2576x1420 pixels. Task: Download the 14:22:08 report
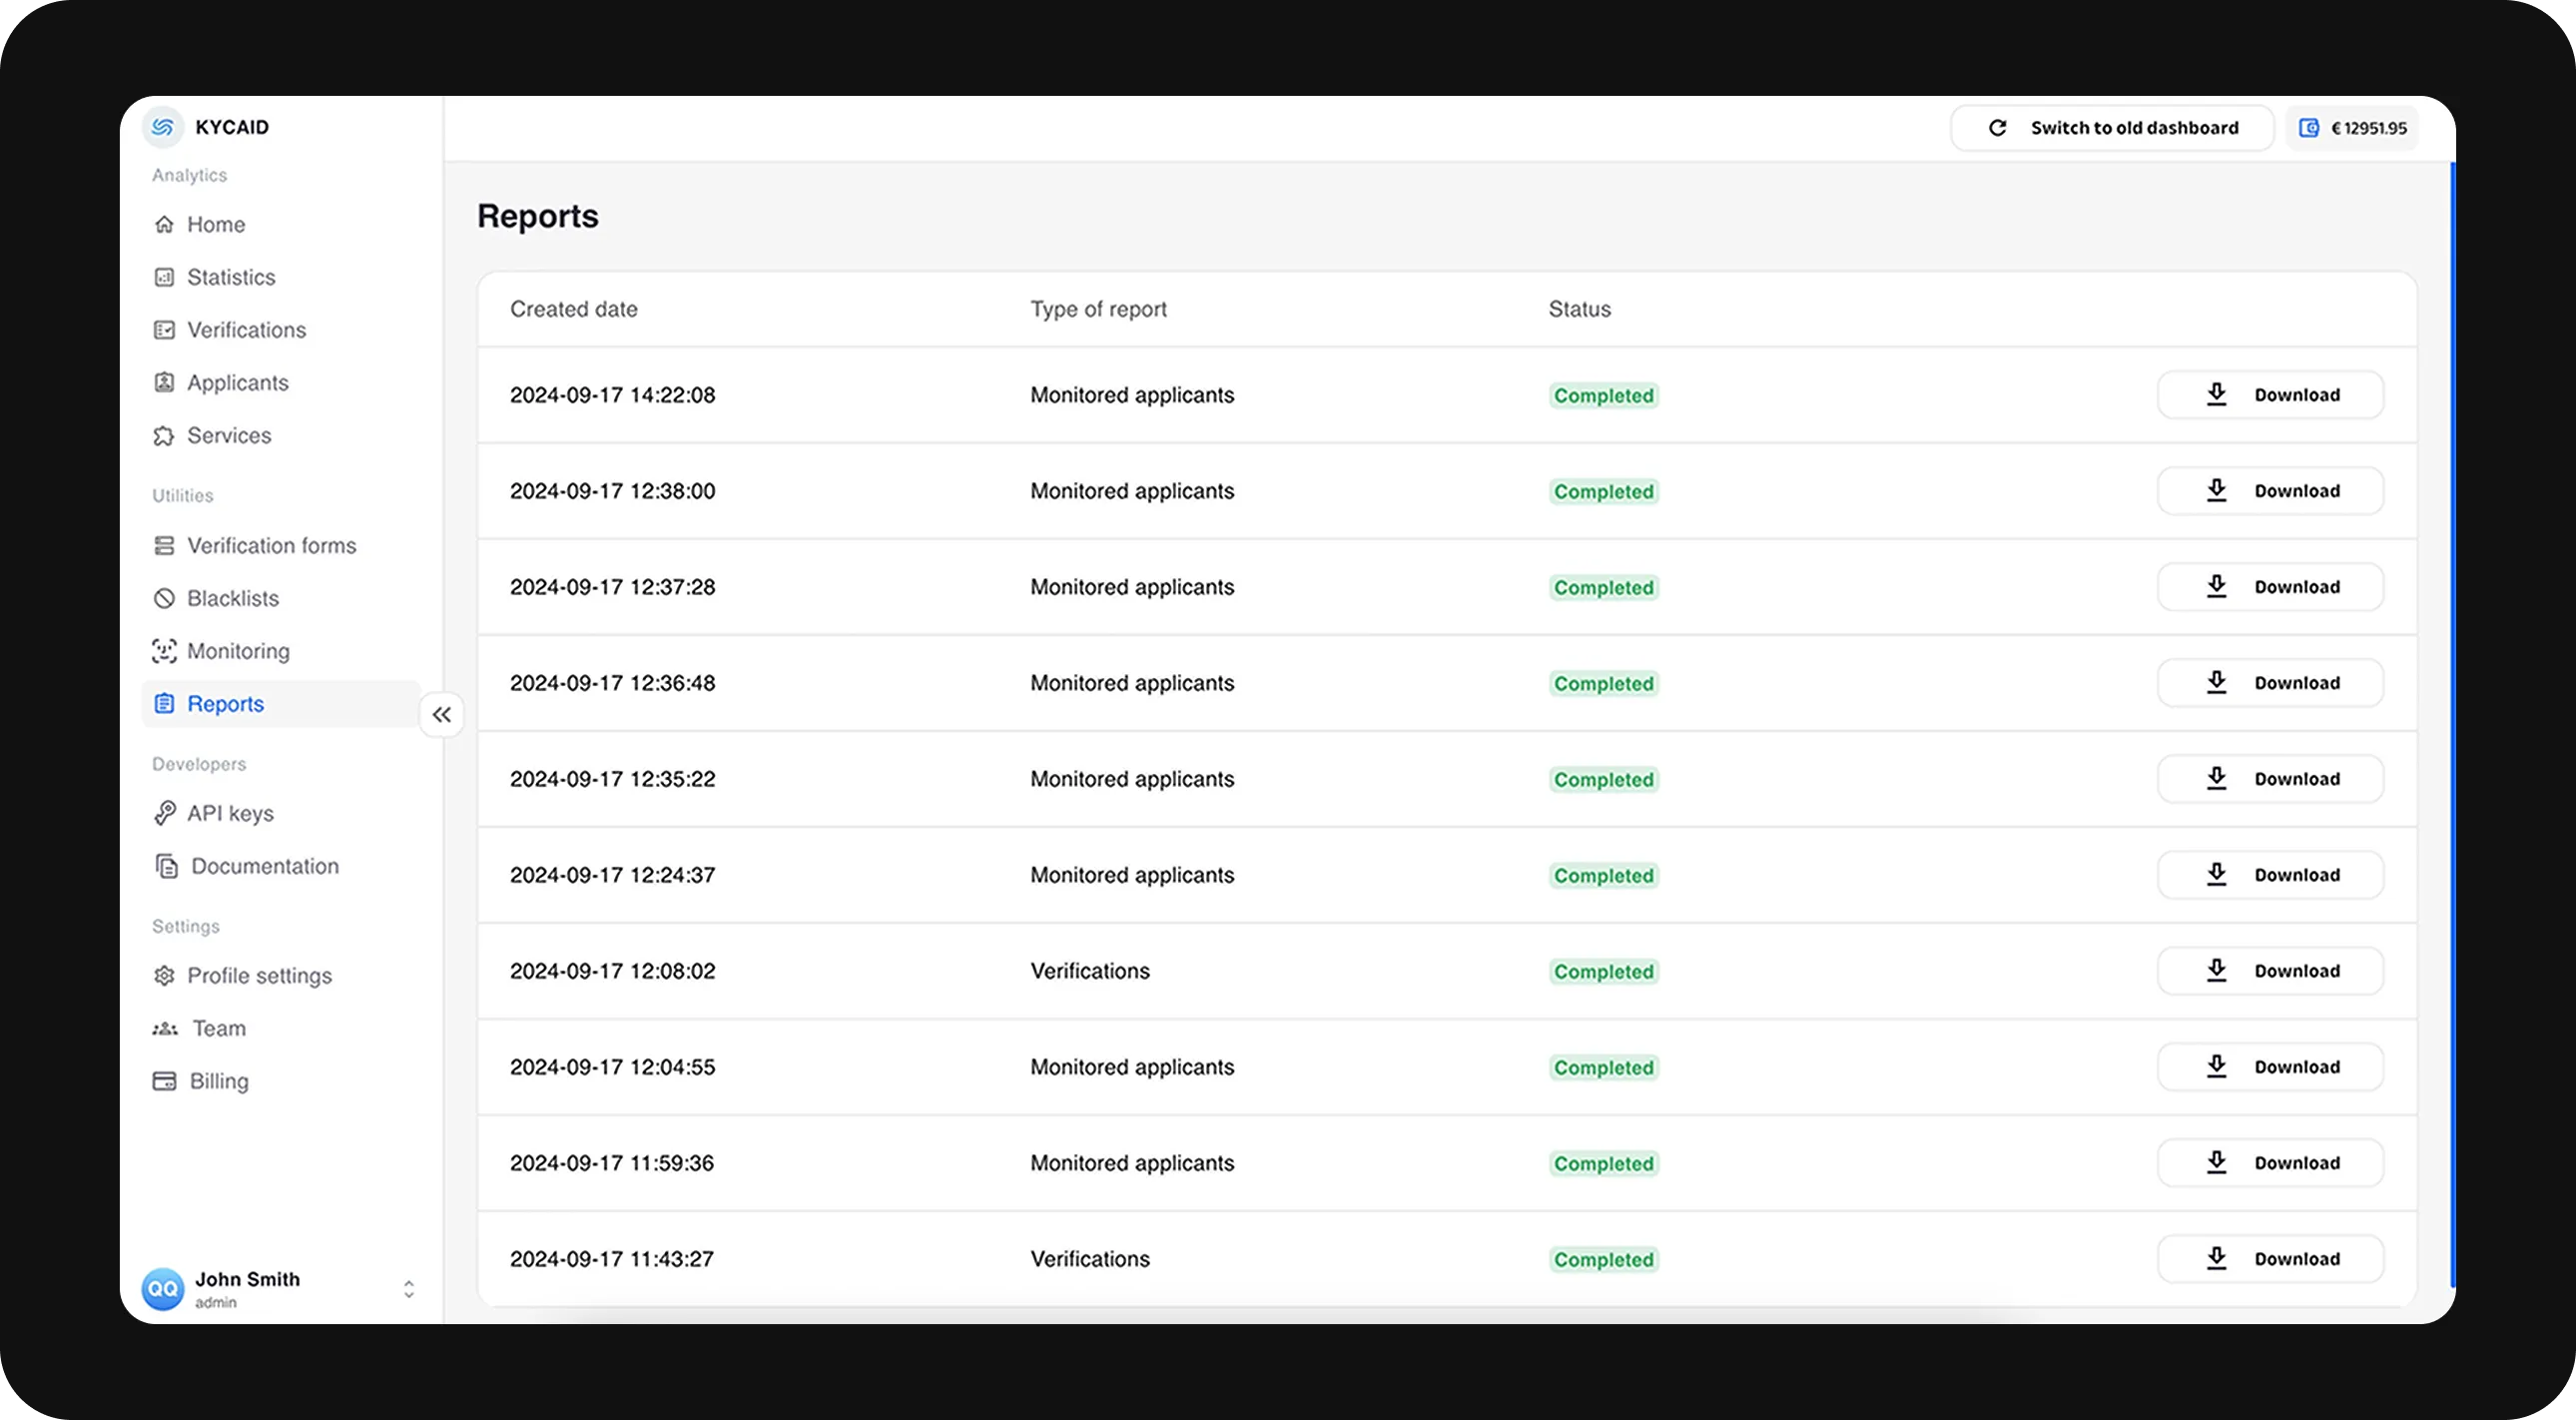(2270, 395)
